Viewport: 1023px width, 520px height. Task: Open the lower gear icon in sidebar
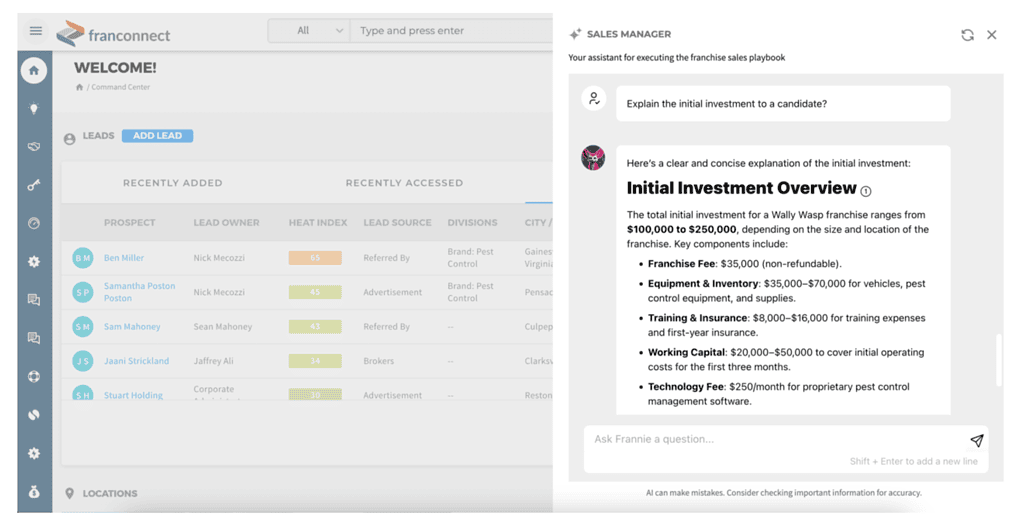click(x=34, y=453)
